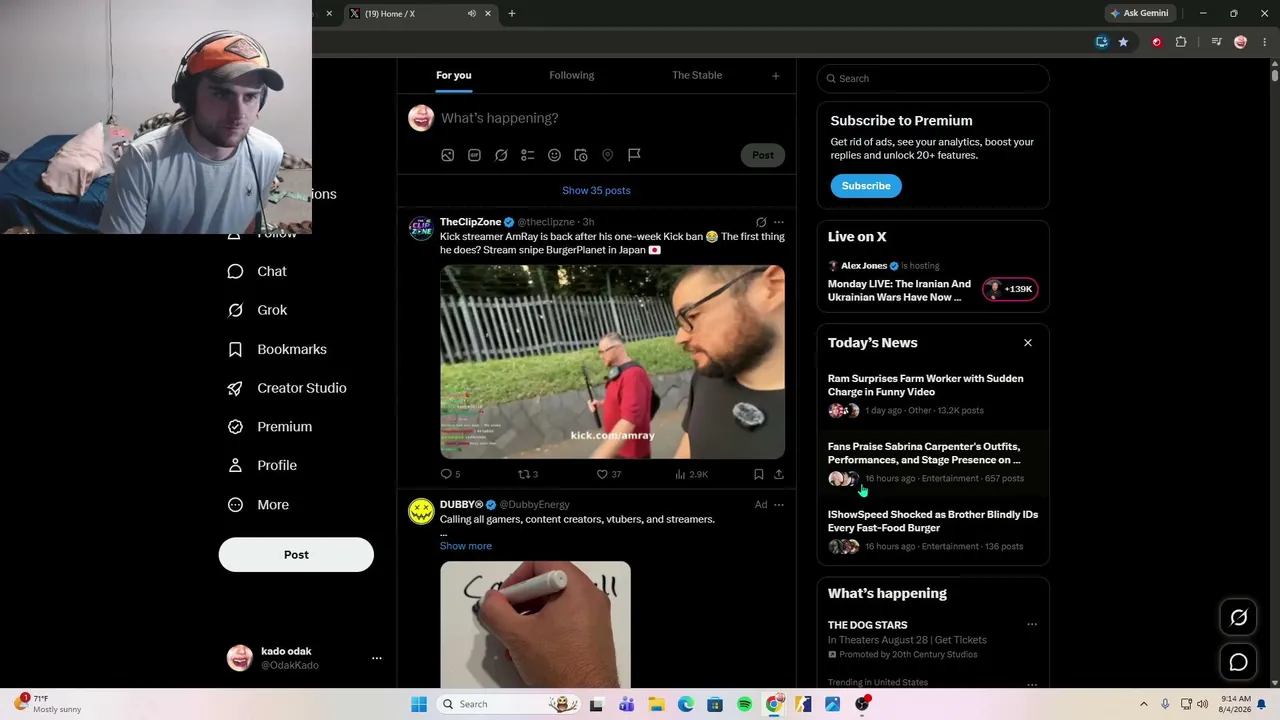Click the large white sidebar Post button
The image size is (1280, 720).
click(296, 555)
